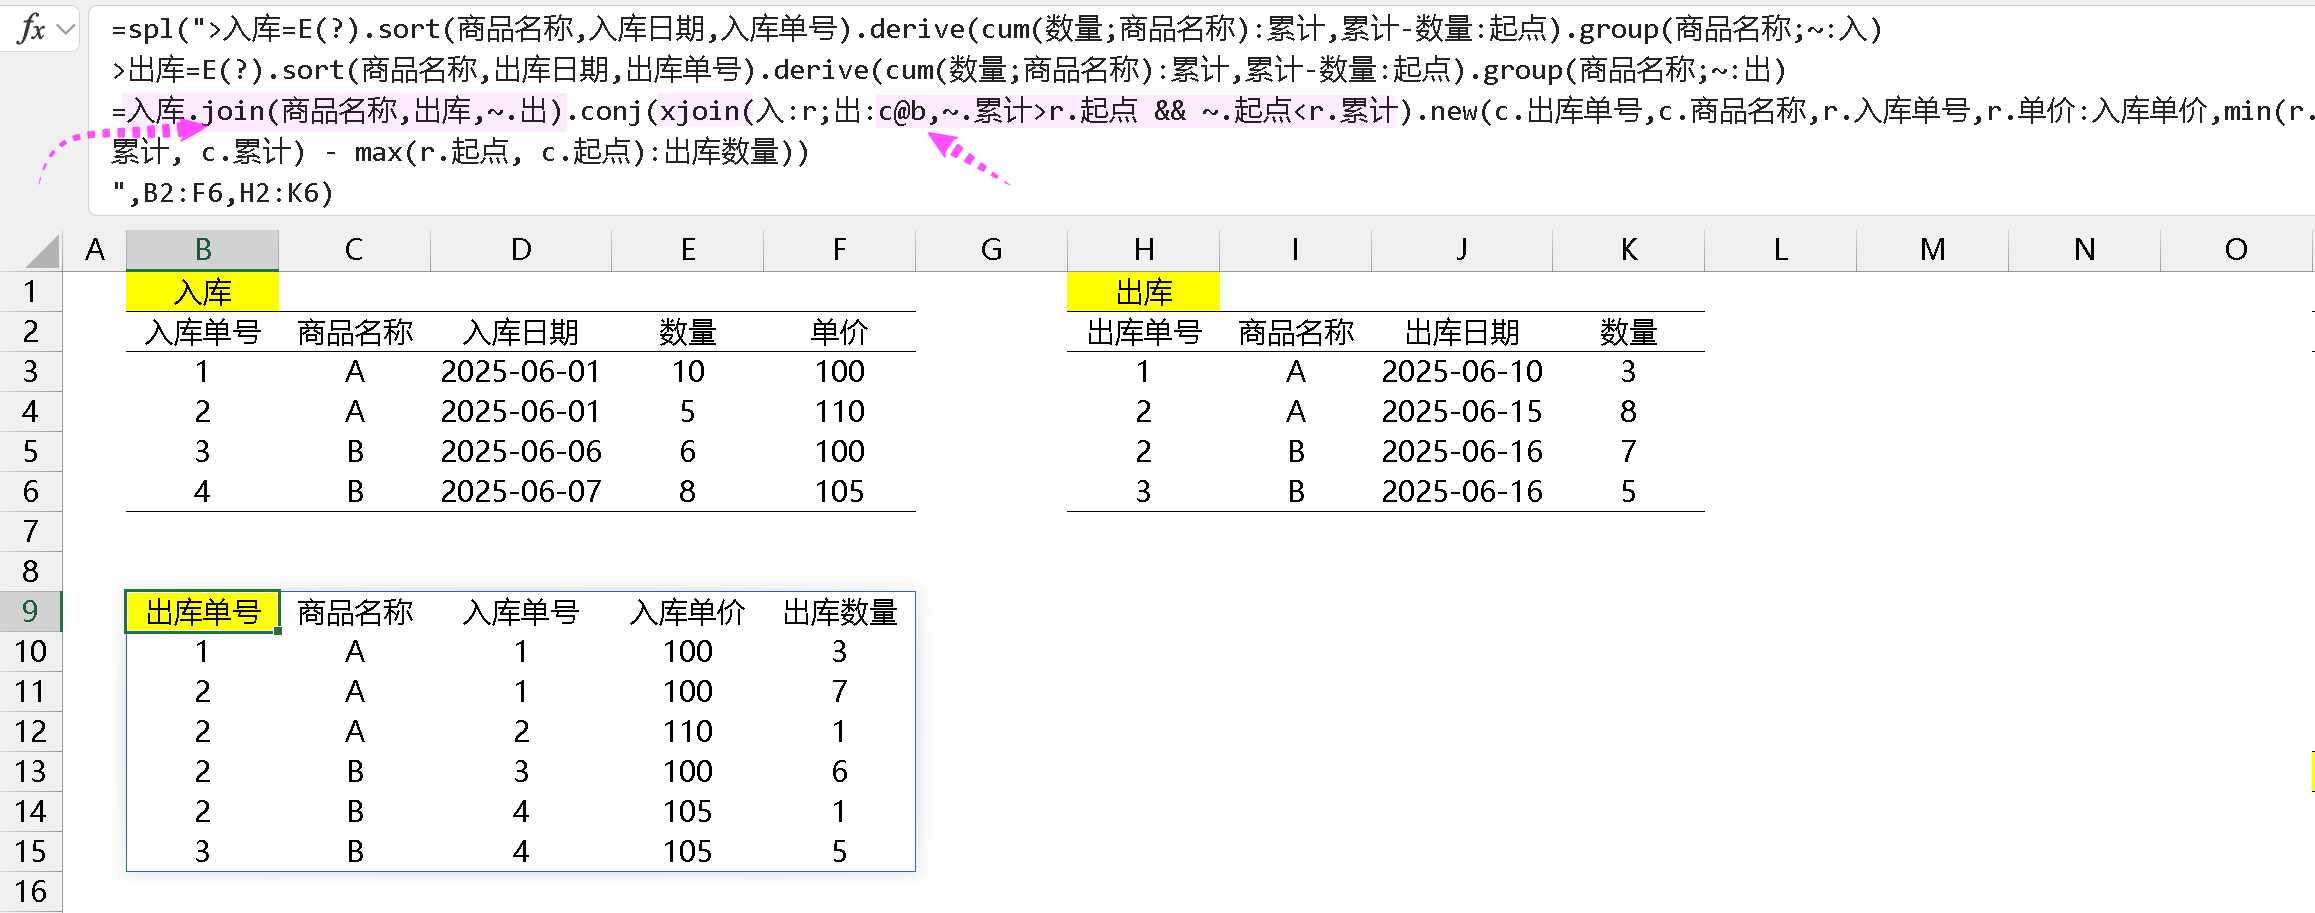The width and height of the screenshot is (2315, 913).
Task: Click the 出库数量 result header cell
Action: pos(839,612)
